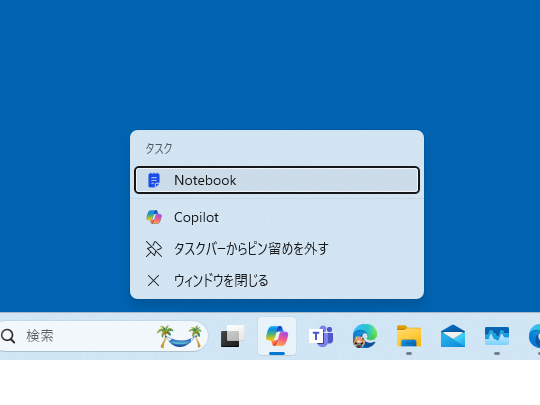Click the unpin icon in the jump list

click(x=154, y=249)
